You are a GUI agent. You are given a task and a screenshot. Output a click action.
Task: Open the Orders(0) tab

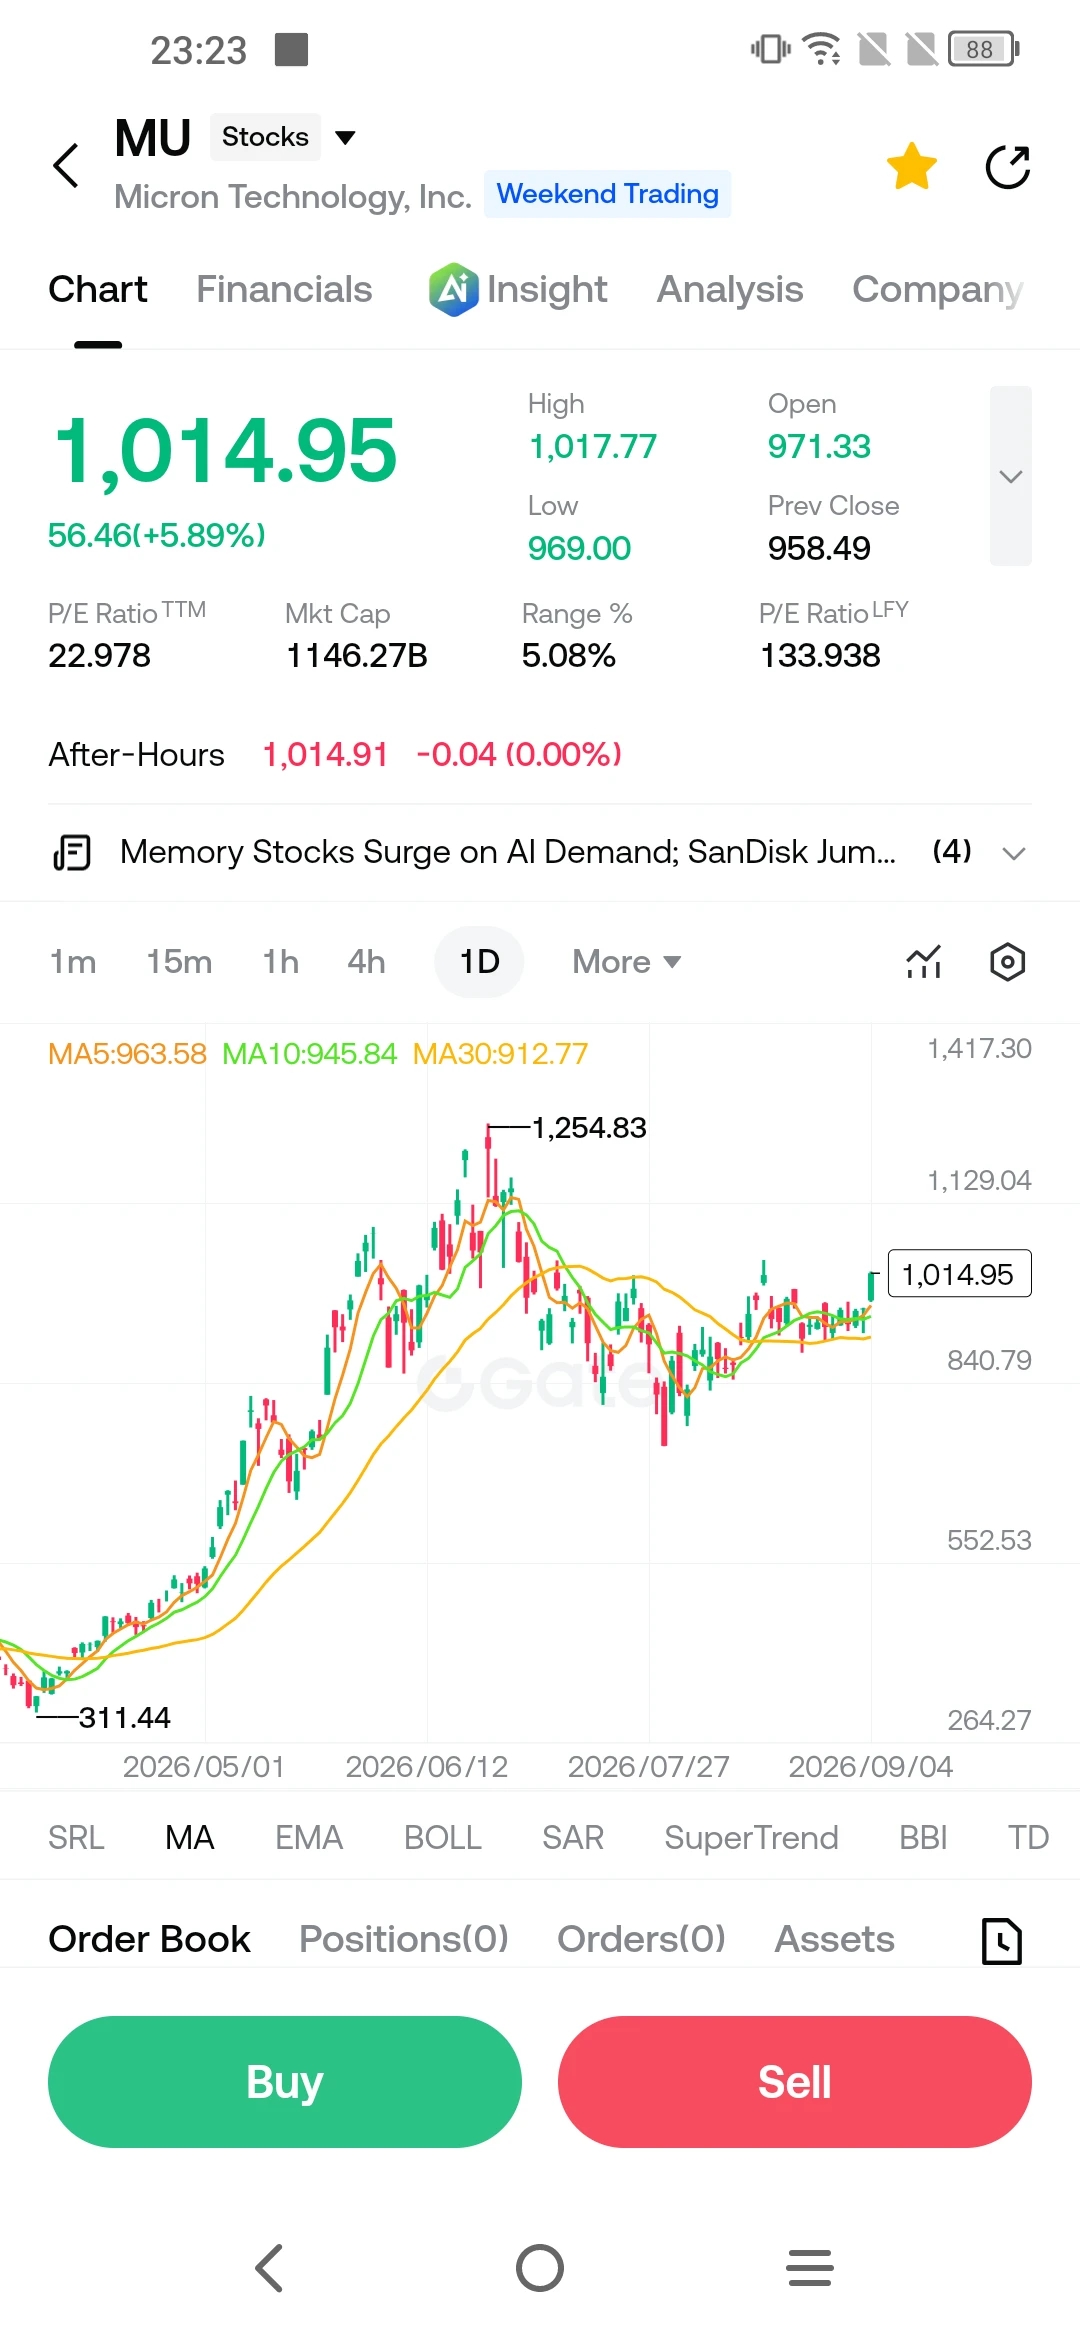(x=641, y=1940)
